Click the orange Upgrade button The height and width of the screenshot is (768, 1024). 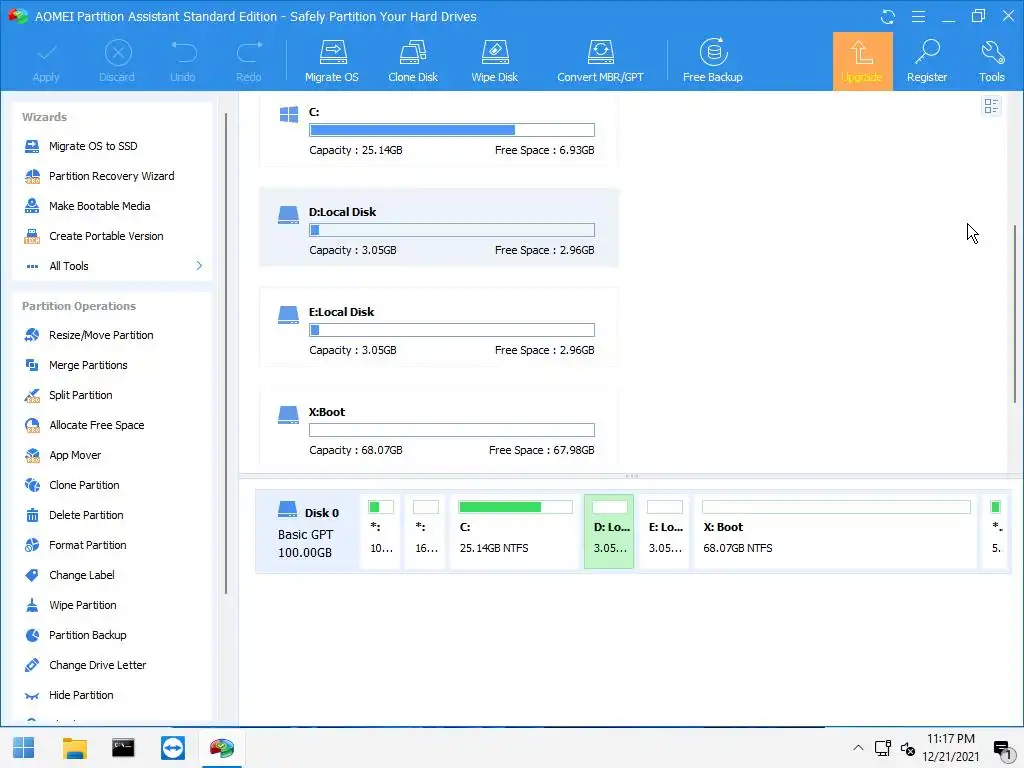coord(862,61)
